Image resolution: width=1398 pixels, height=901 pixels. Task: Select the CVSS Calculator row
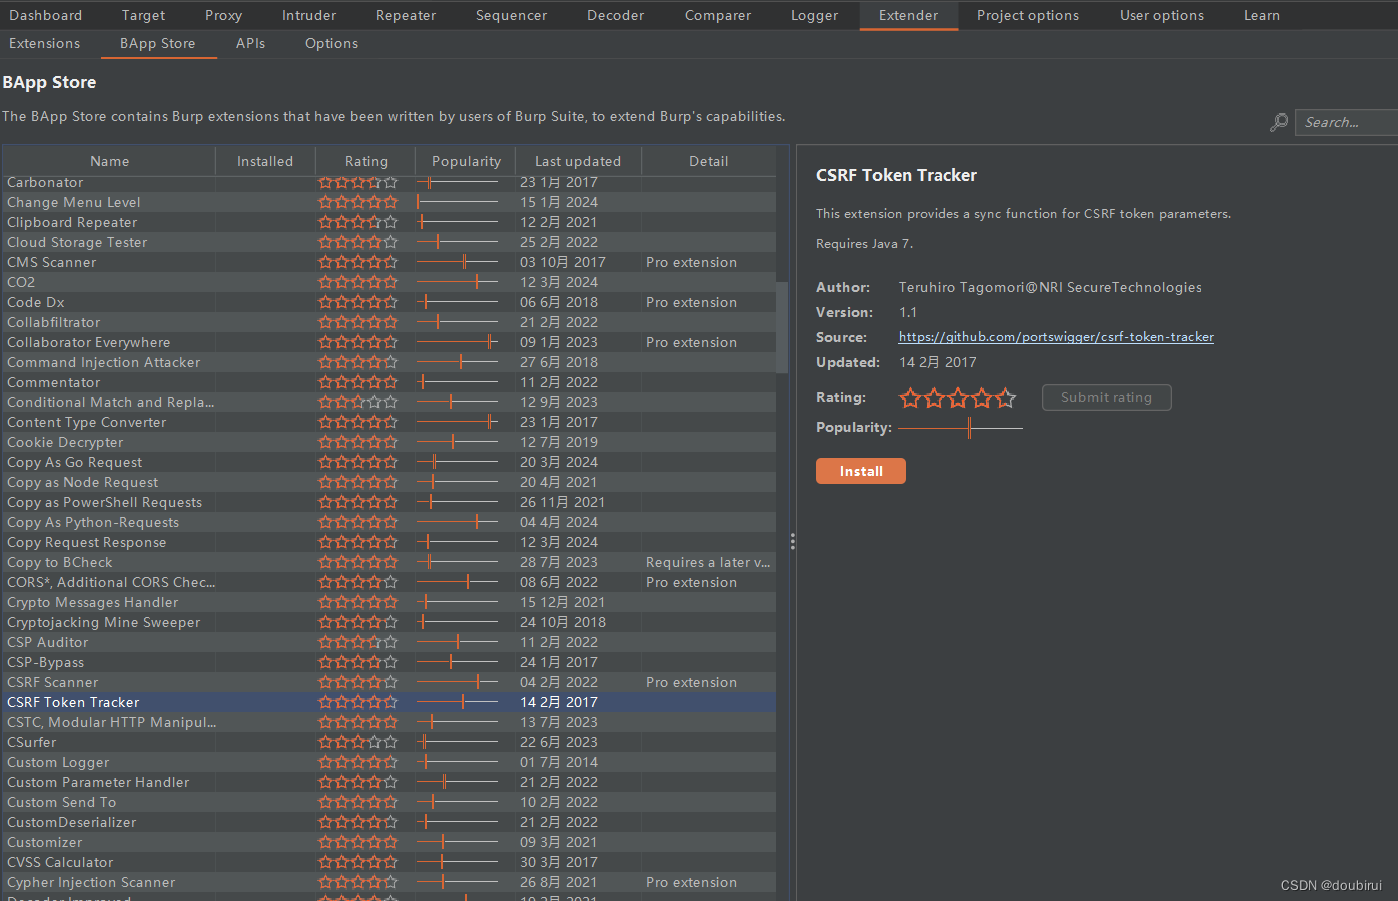pyautogui.click(x=389, y=862)
